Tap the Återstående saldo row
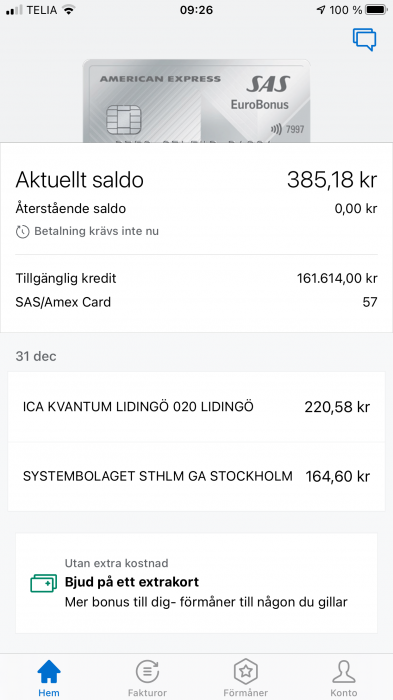The width and height of the screenshot is (393, 700). (196, 208)
